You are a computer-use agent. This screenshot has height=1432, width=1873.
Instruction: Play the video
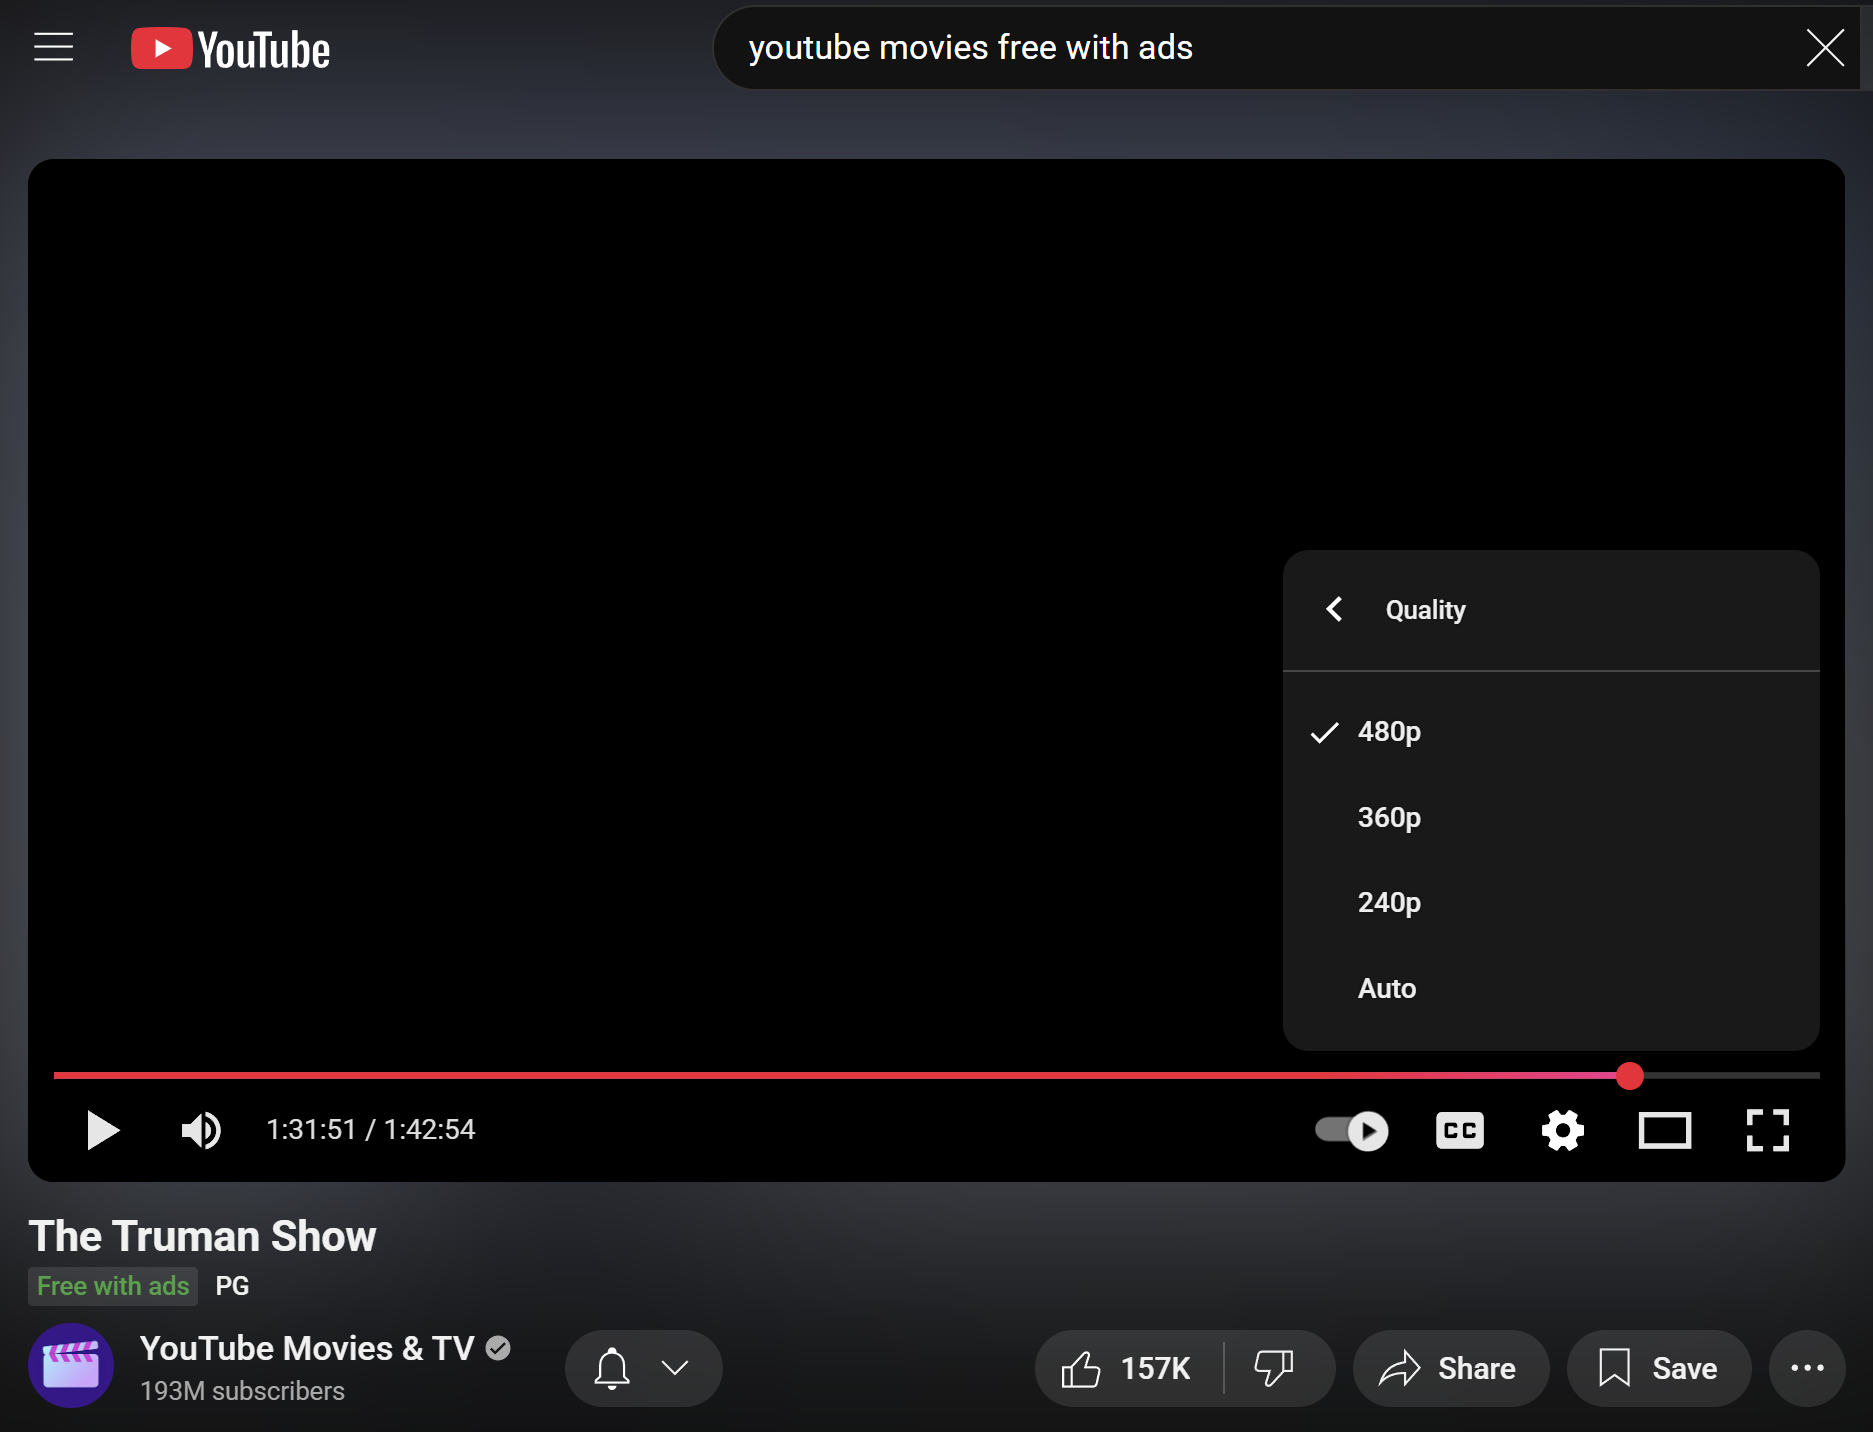pos(102,1130)
